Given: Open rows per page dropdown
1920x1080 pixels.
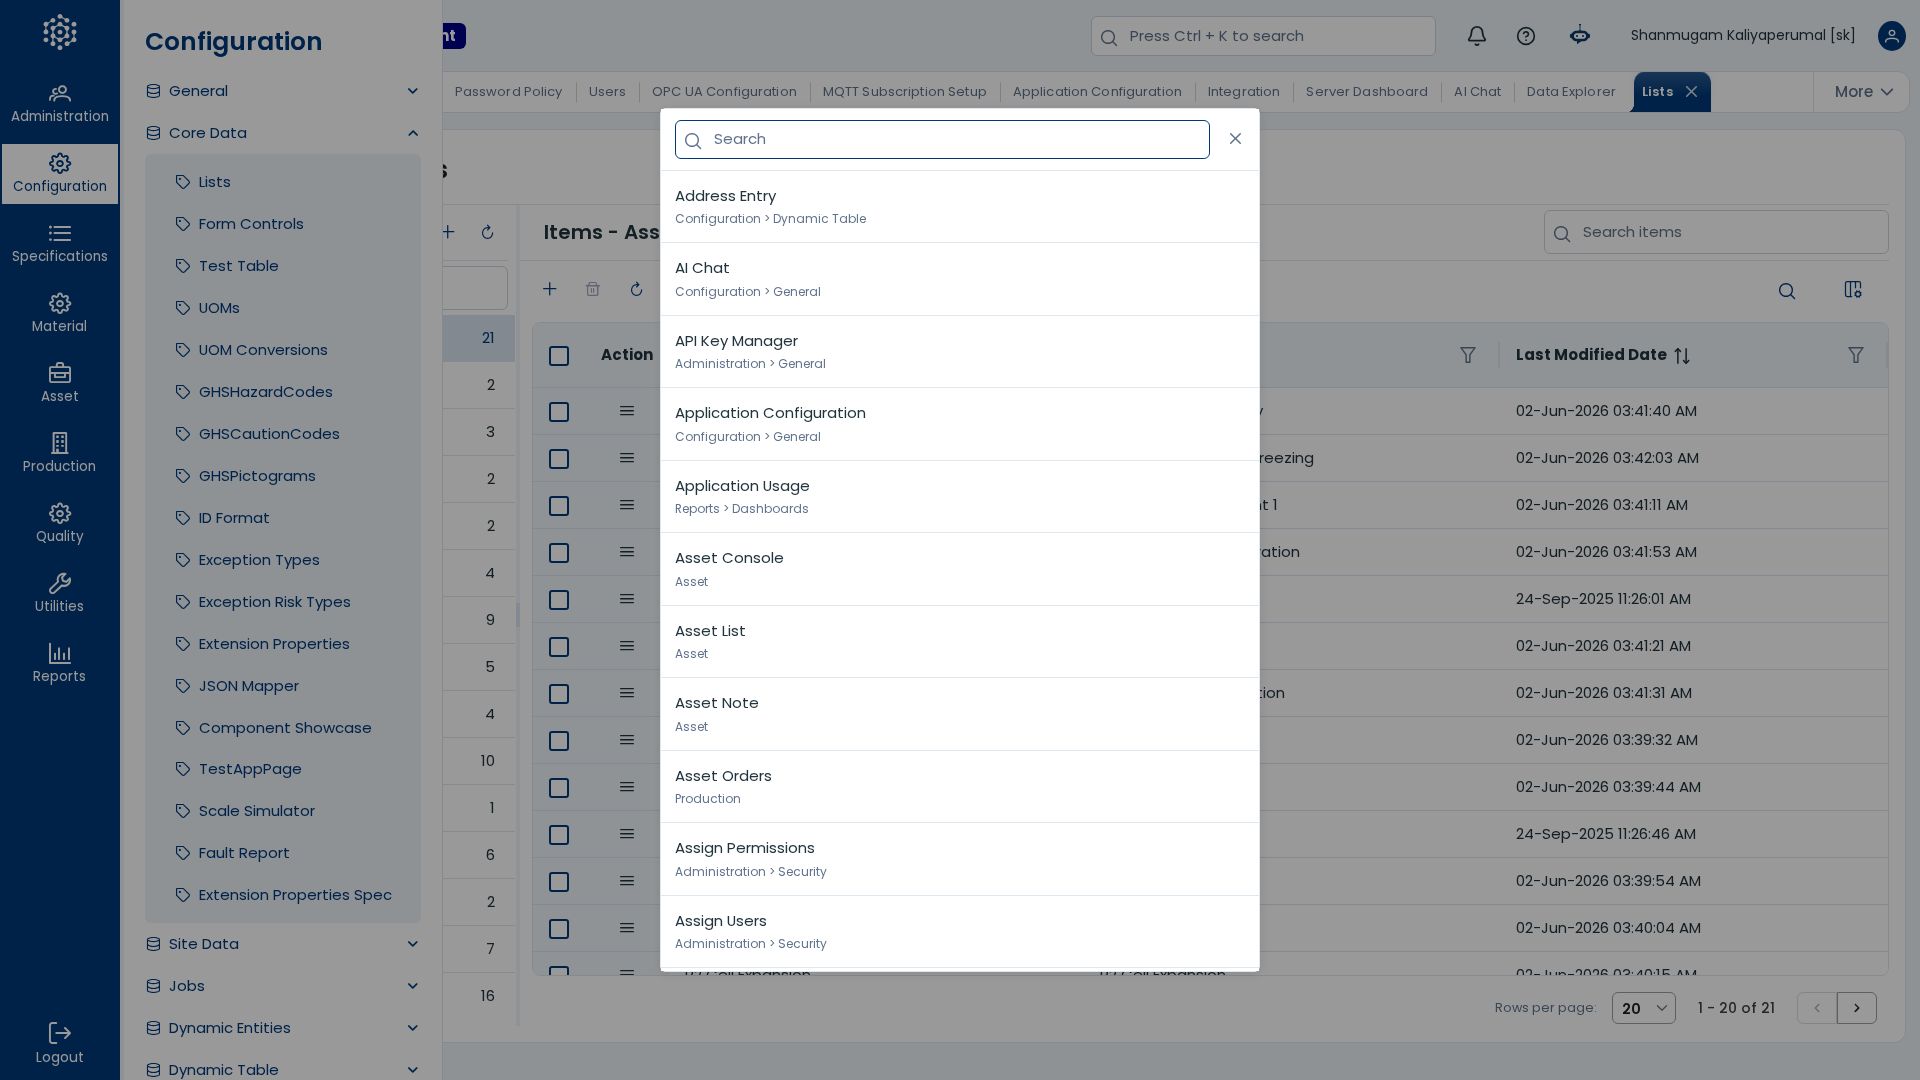Looking at the screenshot, I should point(1643,1008).
